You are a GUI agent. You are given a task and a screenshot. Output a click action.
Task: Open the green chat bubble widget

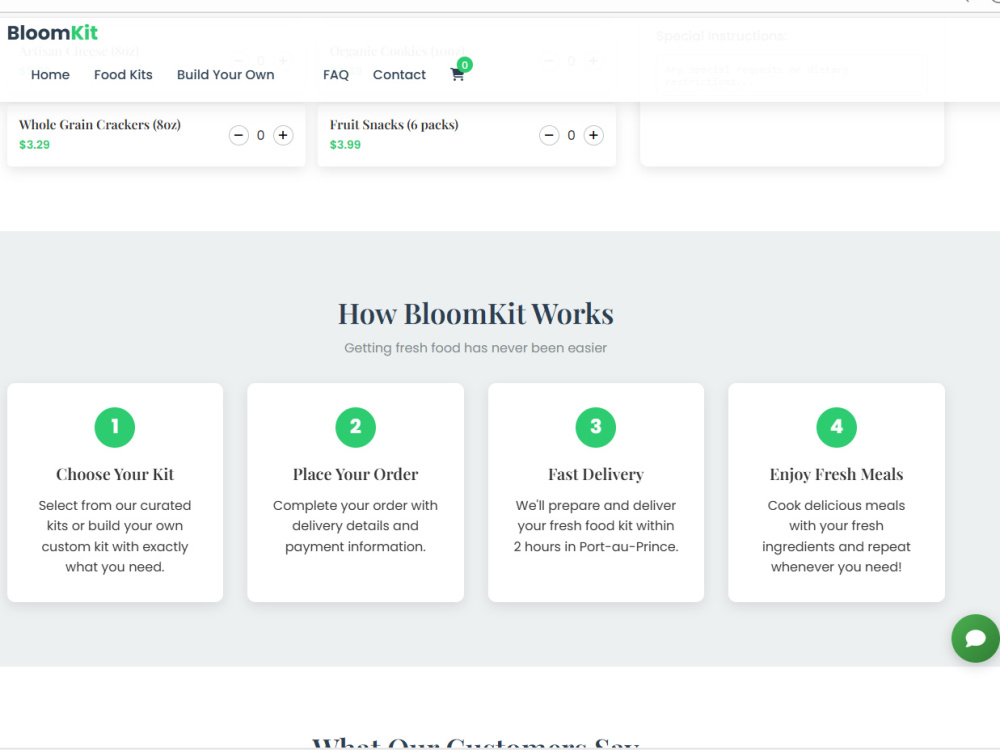tap(975, 638)
